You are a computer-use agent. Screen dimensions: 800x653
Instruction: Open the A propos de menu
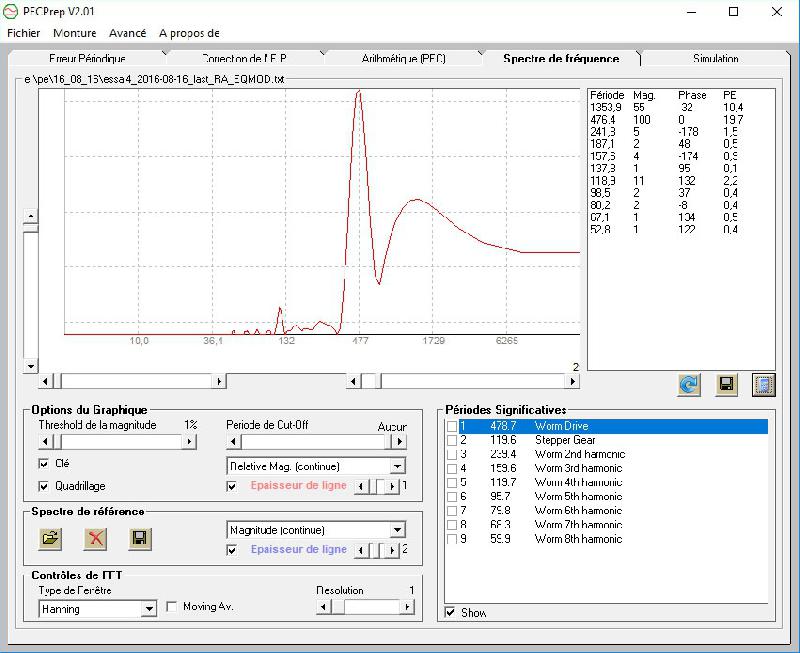point(189,33)
